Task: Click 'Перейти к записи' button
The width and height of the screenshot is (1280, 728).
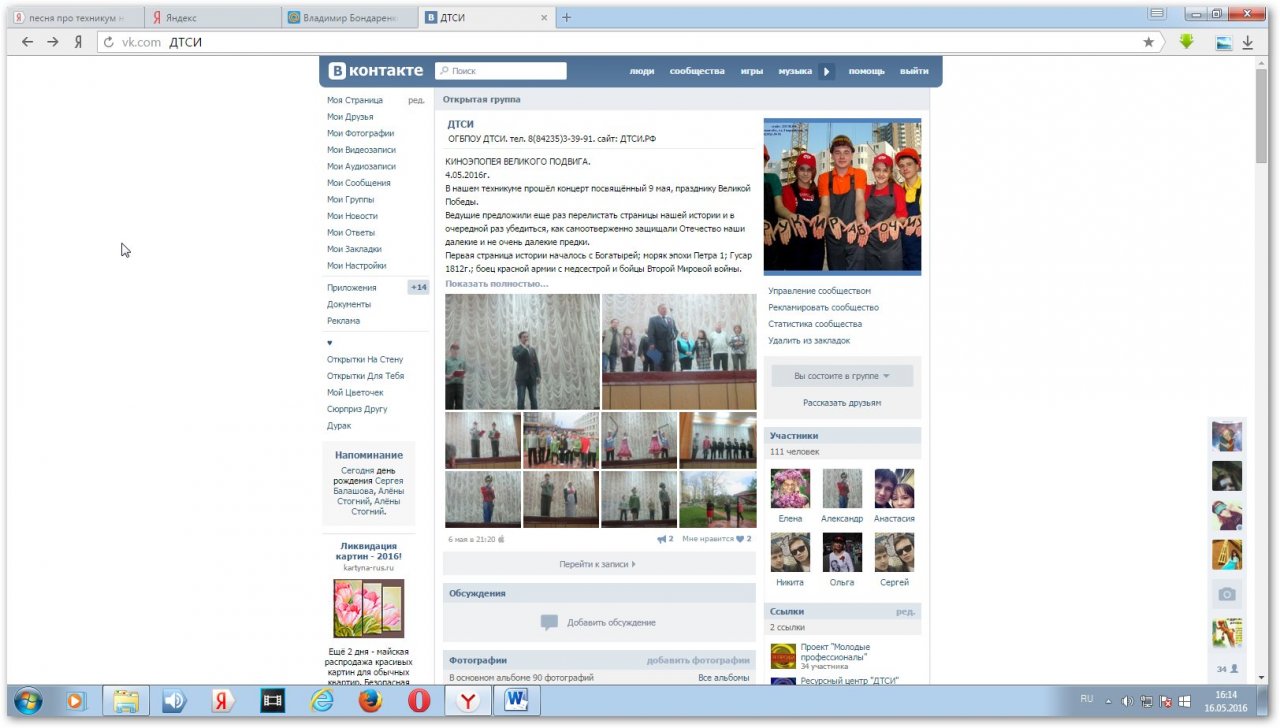Action: point(599,564)
